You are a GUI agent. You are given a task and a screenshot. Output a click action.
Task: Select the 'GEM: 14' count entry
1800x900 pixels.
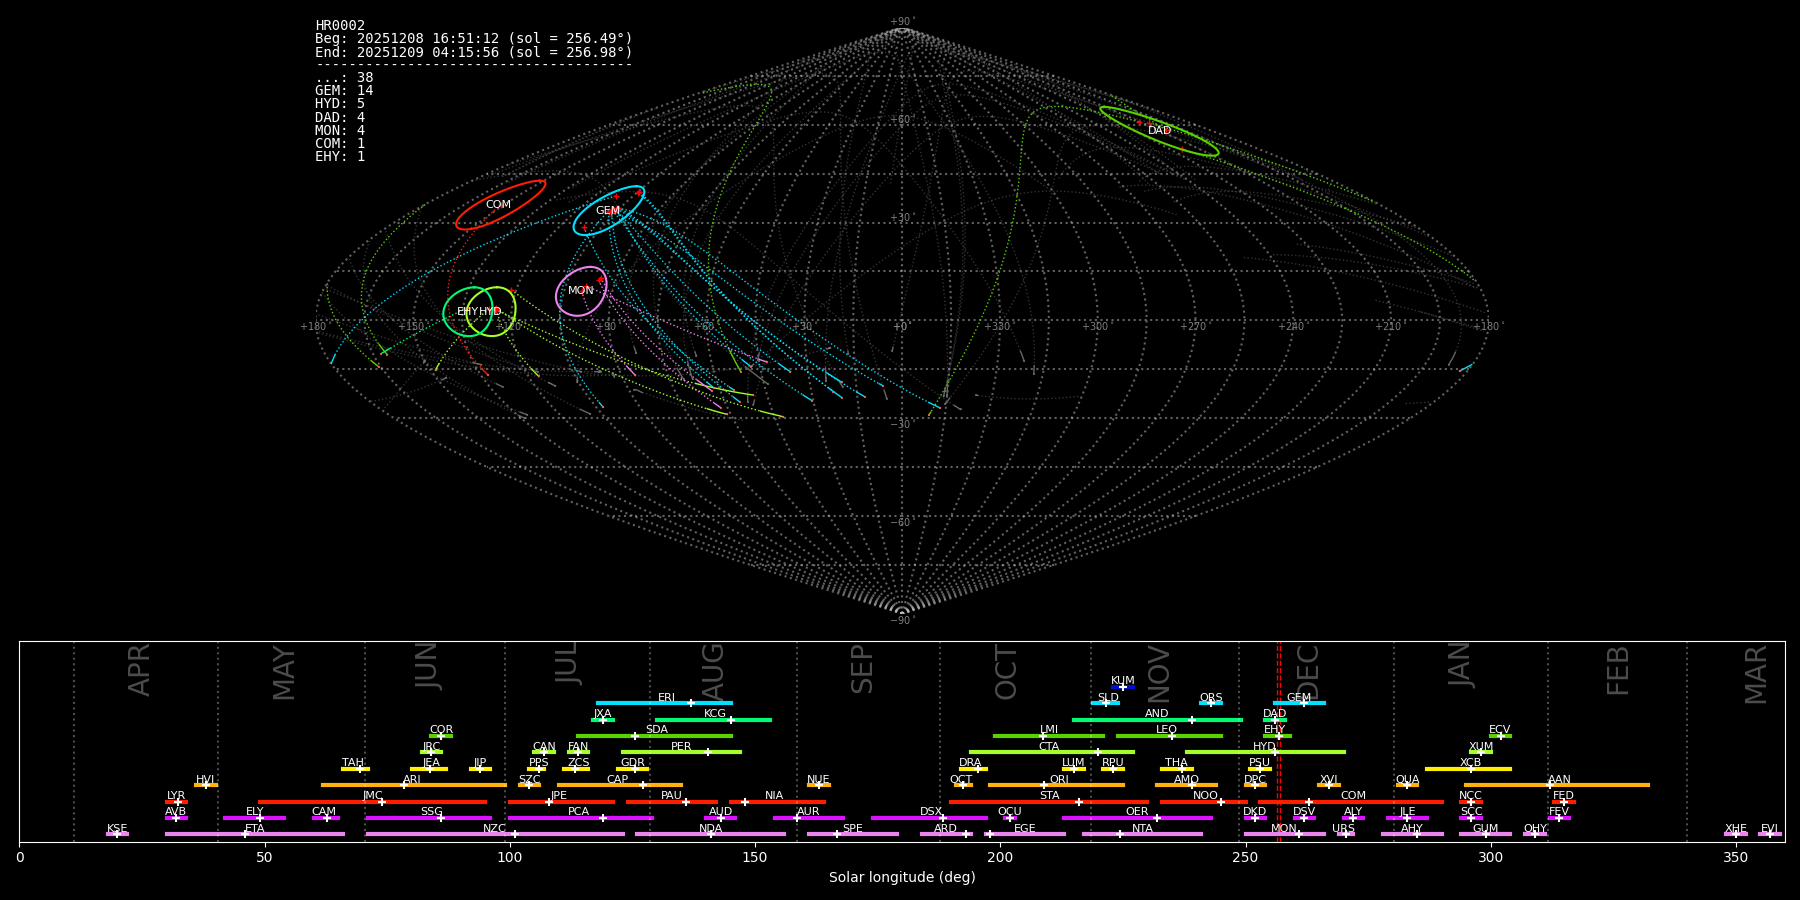[x=344, y=91]
